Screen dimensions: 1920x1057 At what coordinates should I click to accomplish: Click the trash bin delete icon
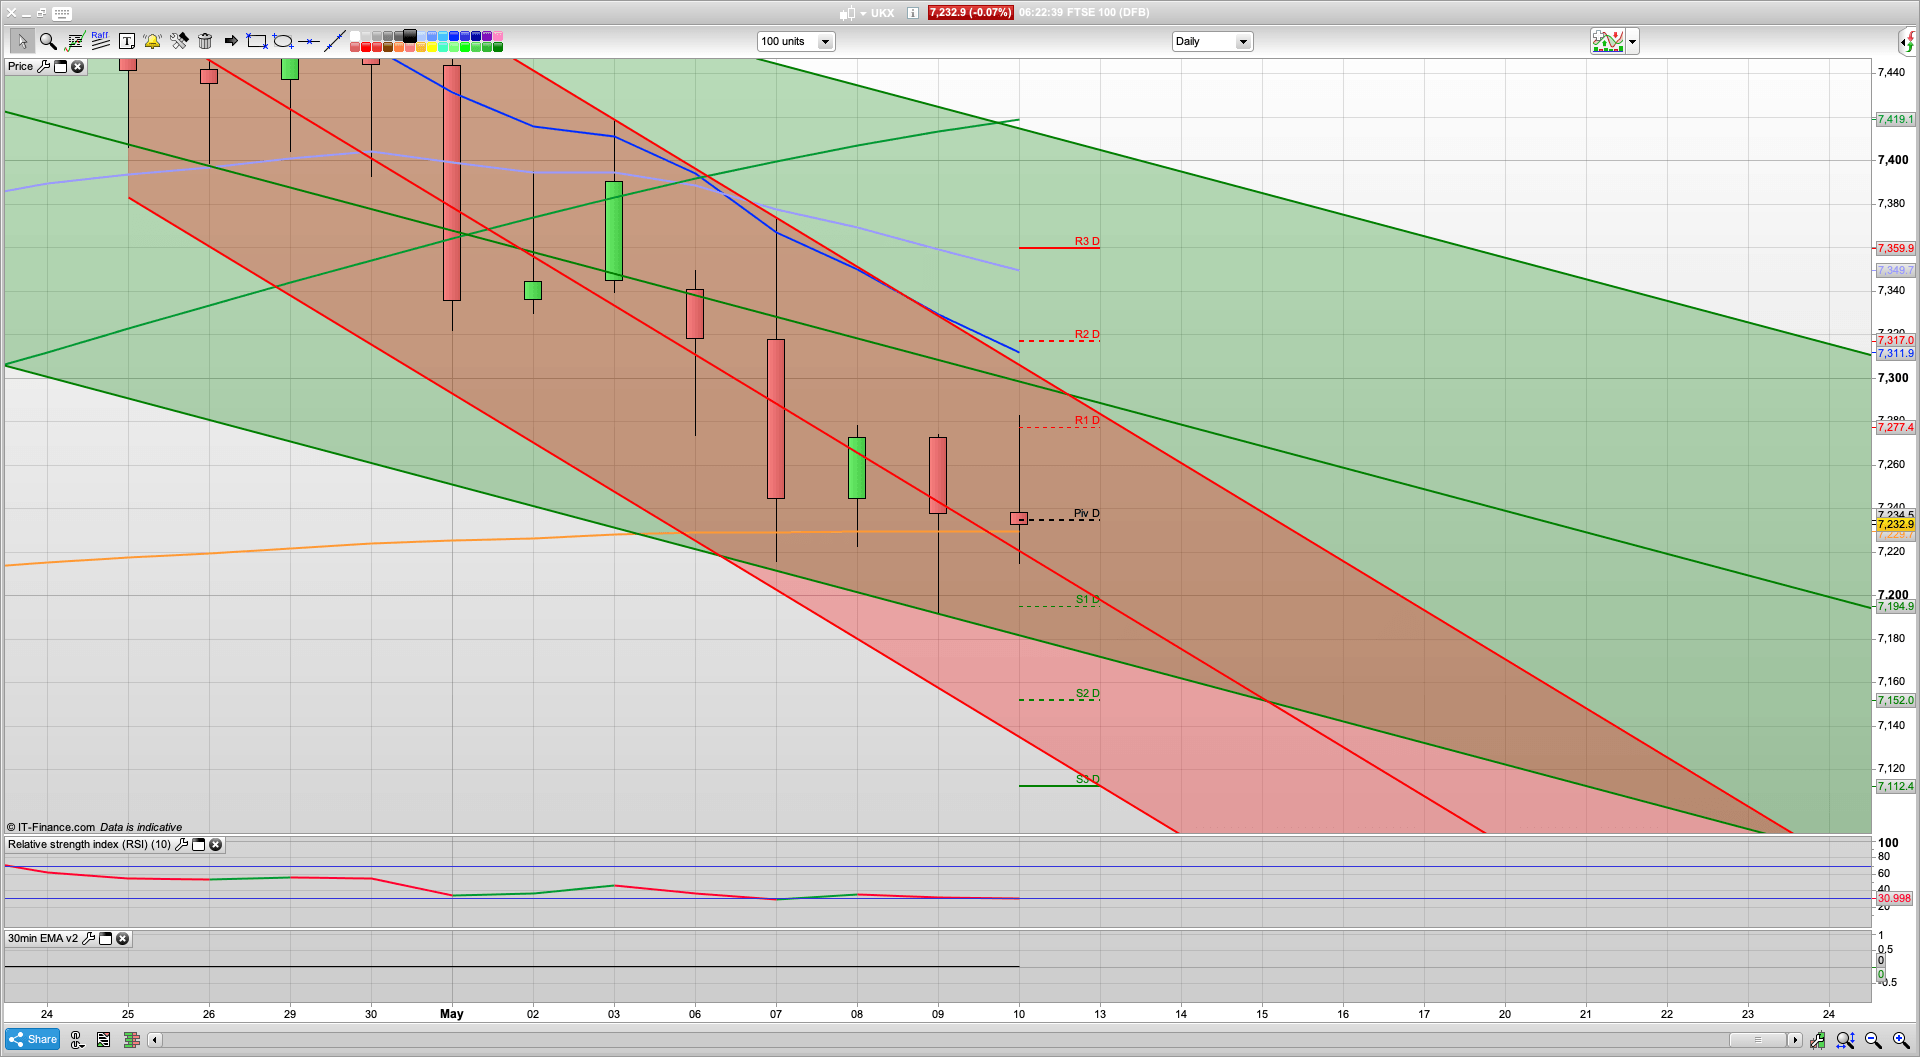205,41
